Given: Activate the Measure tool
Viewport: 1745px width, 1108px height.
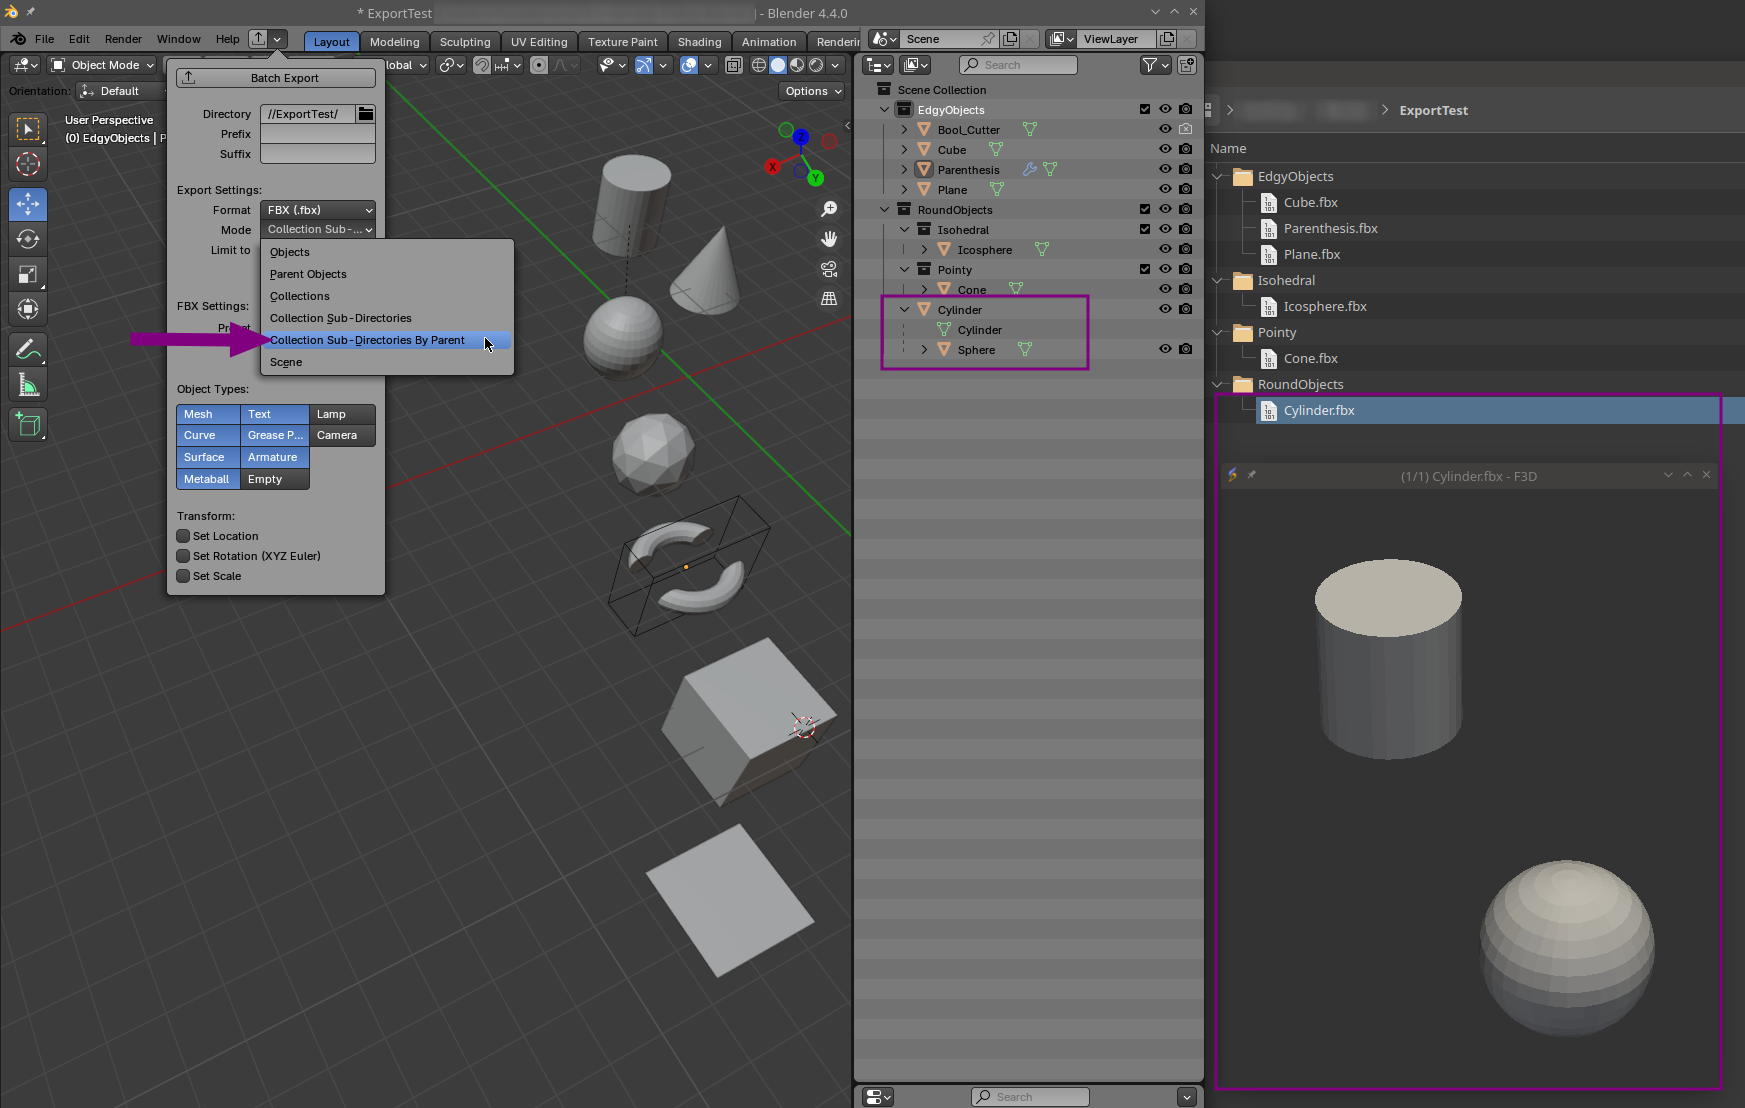Looking at the screenshot, I should pos(27,384).
